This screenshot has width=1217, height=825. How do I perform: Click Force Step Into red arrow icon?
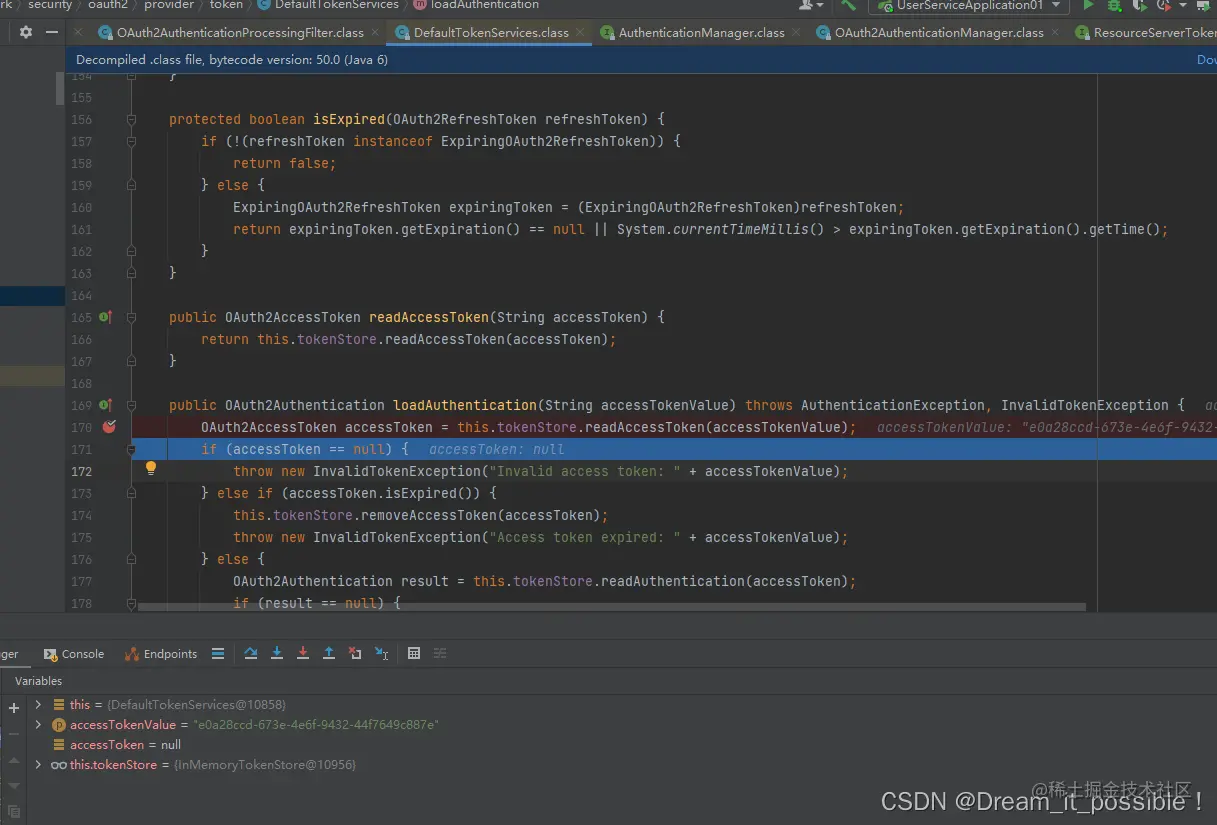303,653
